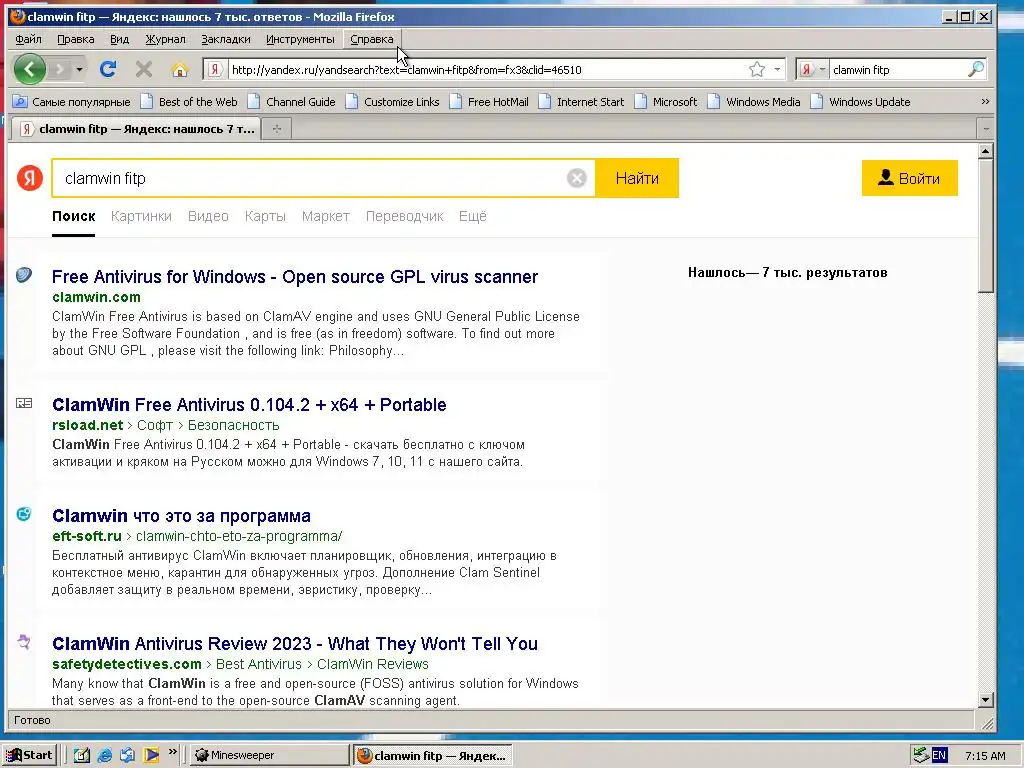Open ClamWin Free Antivirus 0.104.2 Portable link
Screen dimensions: 1024x768
249,405
